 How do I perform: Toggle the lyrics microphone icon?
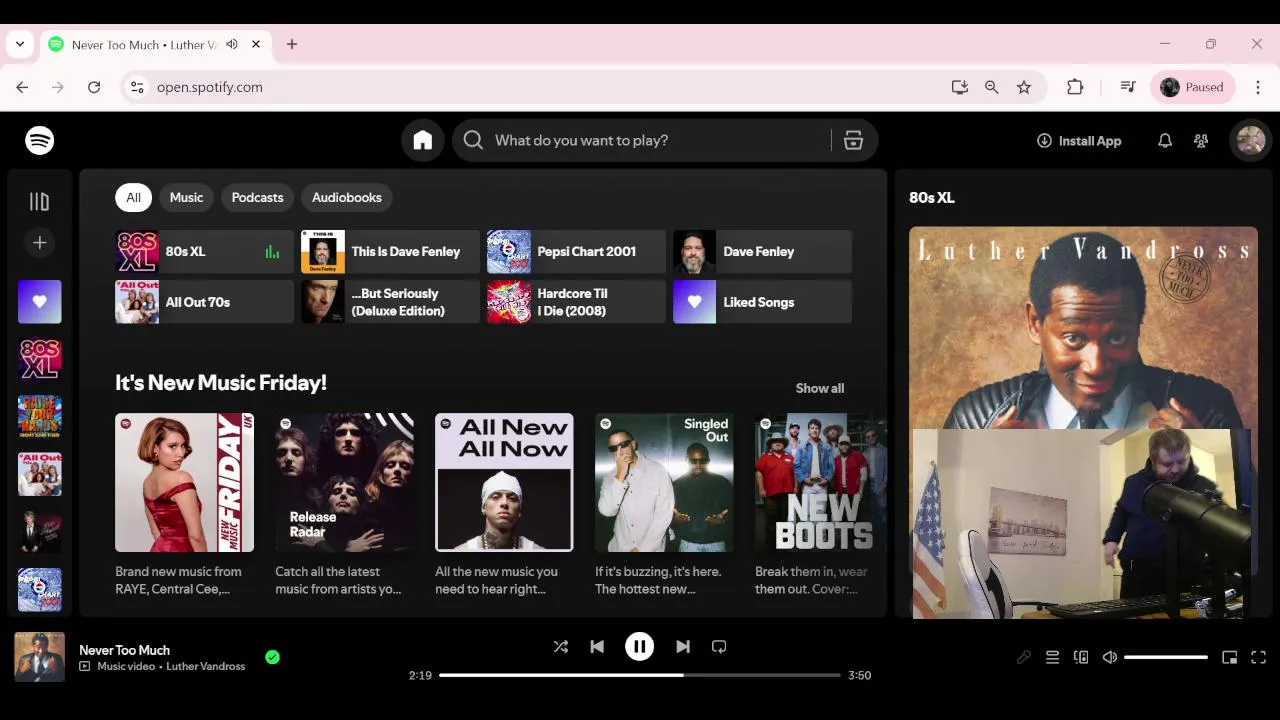coord(1024,657)
